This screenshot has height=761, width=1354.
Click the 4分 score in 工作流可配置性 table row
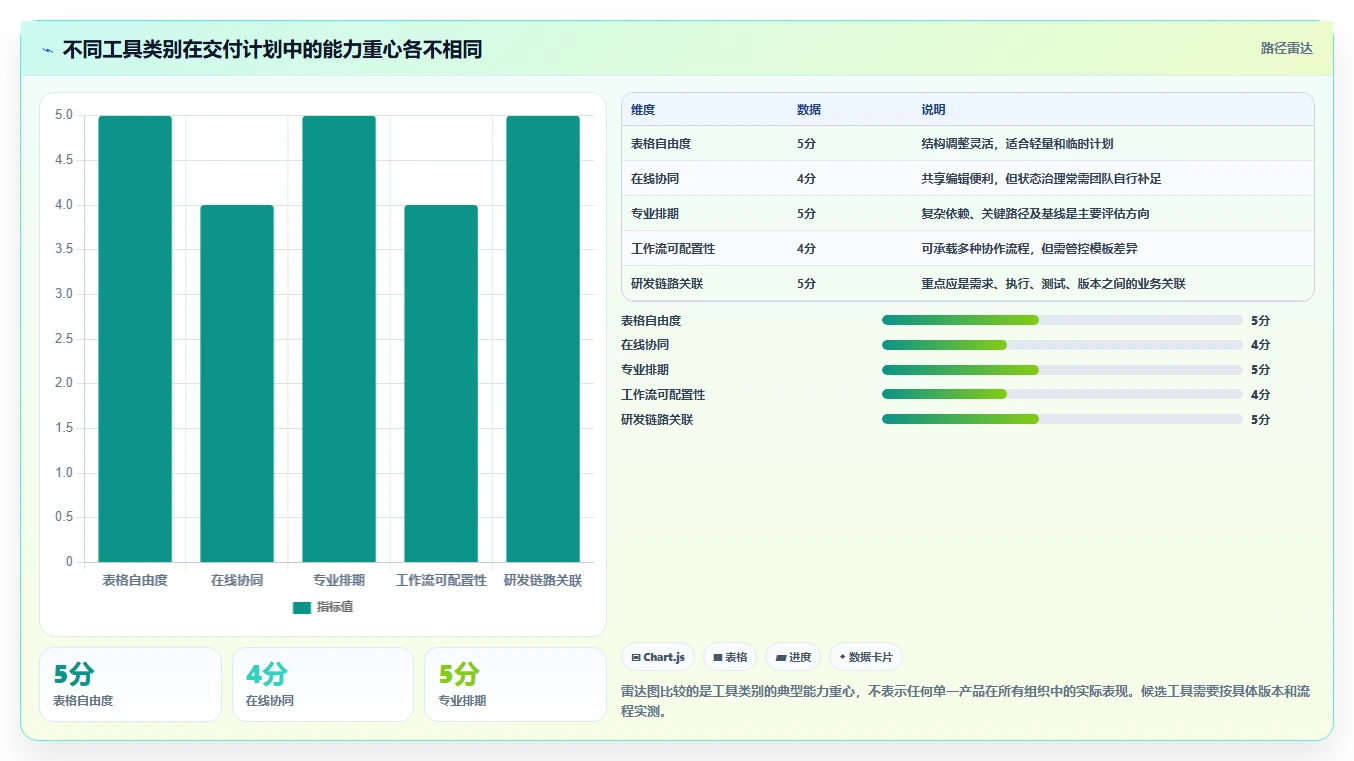[x=806, y=249]
